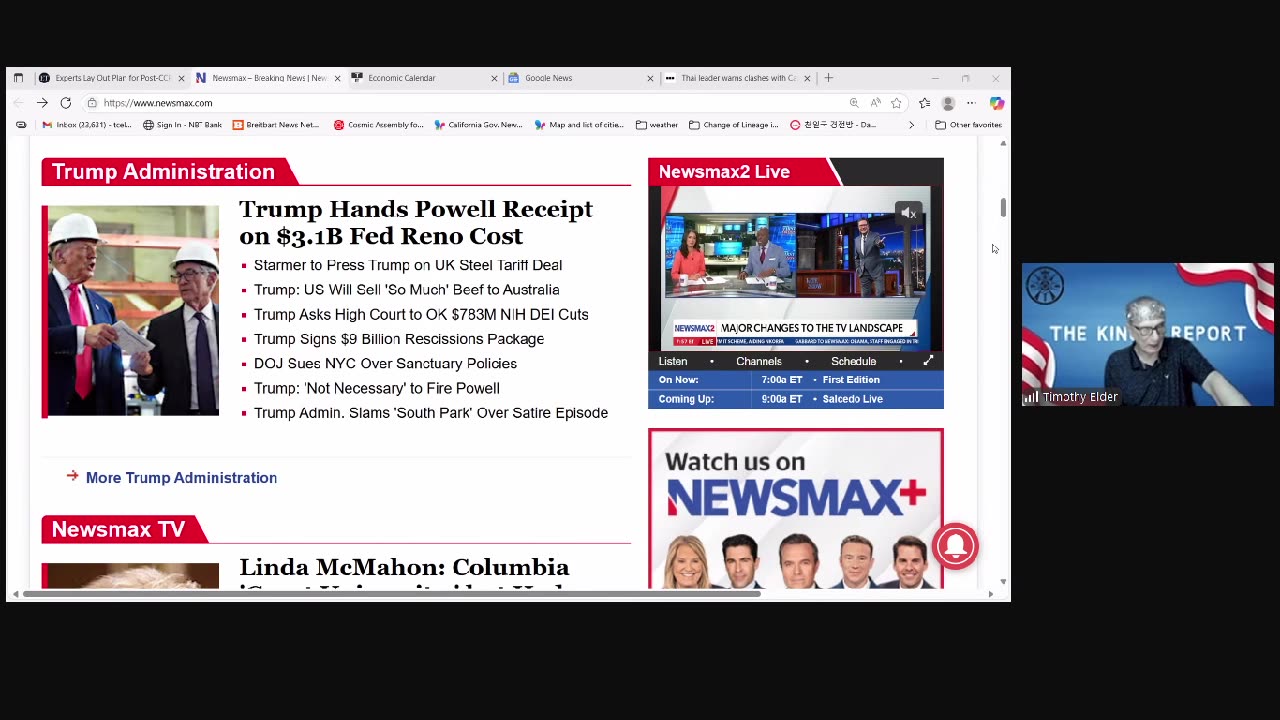Open the zoom magnifier in address bar
The width and height of the screenshot is (1280, 720).
point(854,103)
